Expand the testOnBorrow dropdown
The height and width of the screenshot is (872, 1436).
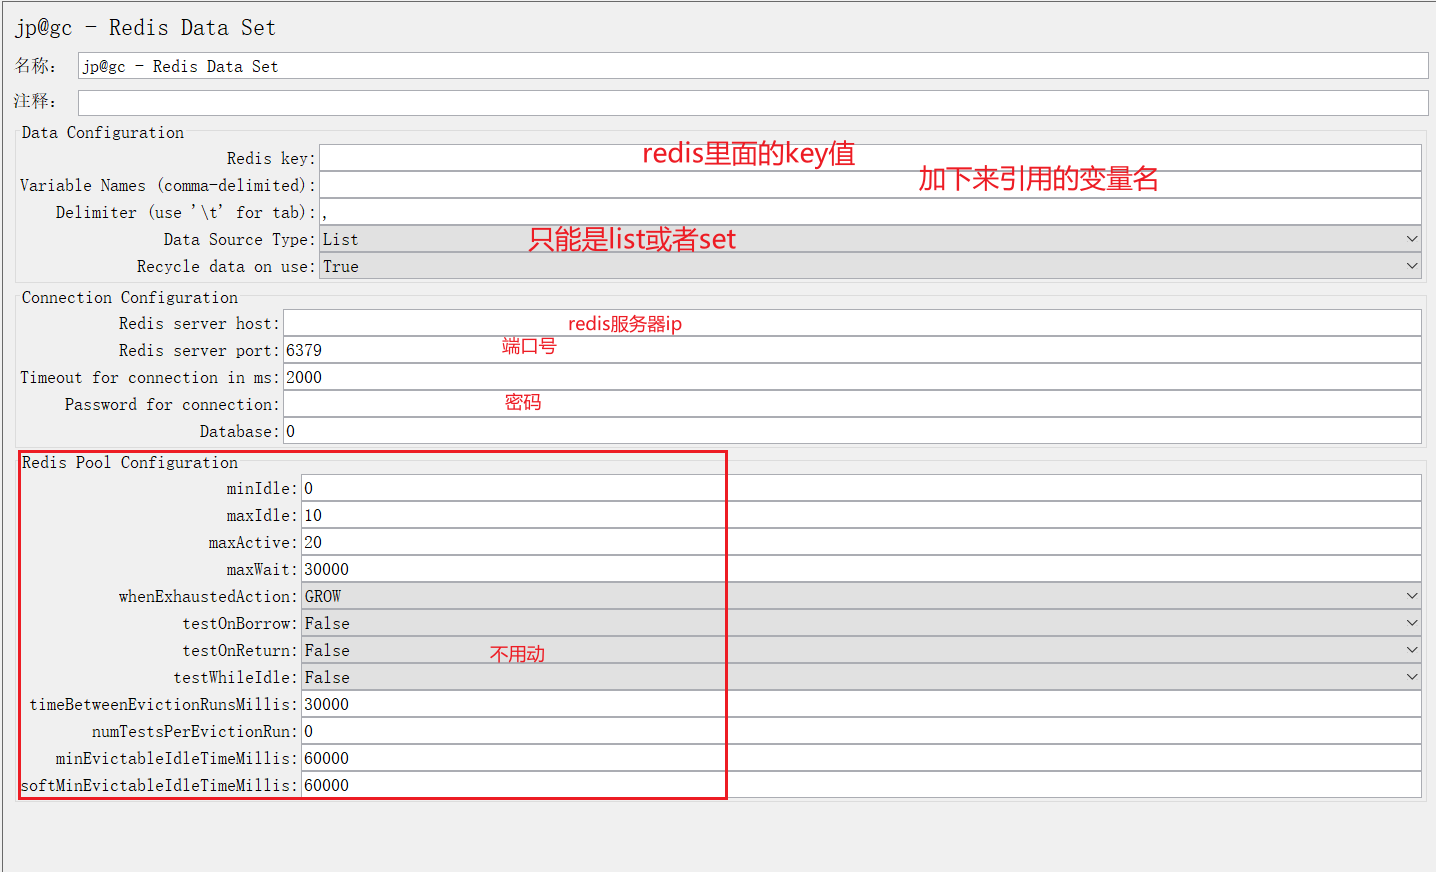pyautogui.click(x=1411, y=622)
